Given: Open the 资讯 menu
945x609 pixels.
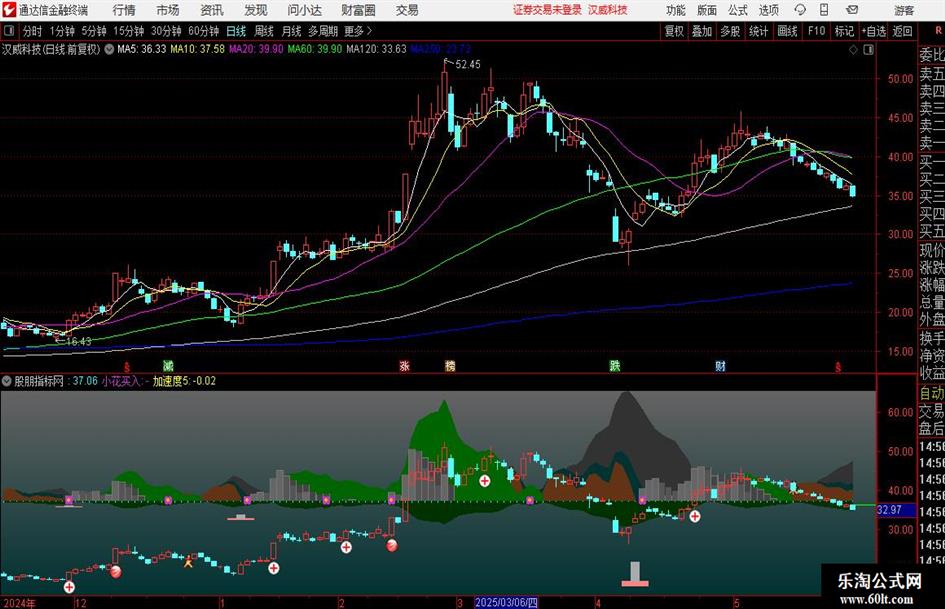Looking at the screenshot, I should click(x=212, y=10).
